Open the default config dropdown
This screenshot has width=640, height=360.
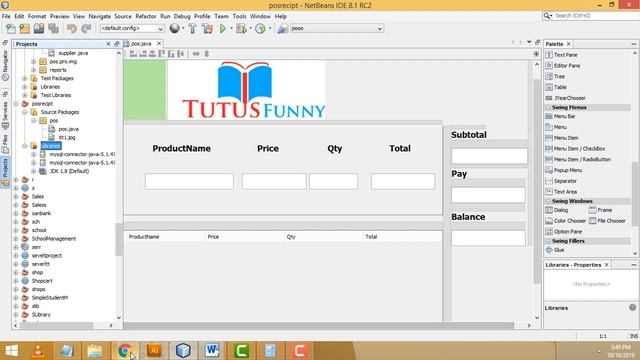pyautogui.click(x=132, y=29)
